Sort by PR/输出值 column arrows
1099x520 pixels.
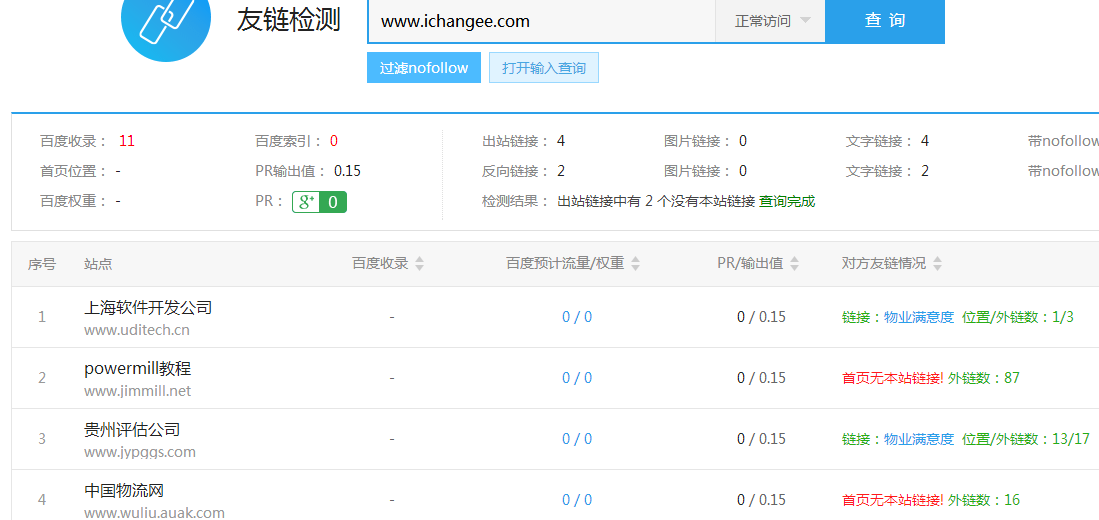[x=795, y=264]
